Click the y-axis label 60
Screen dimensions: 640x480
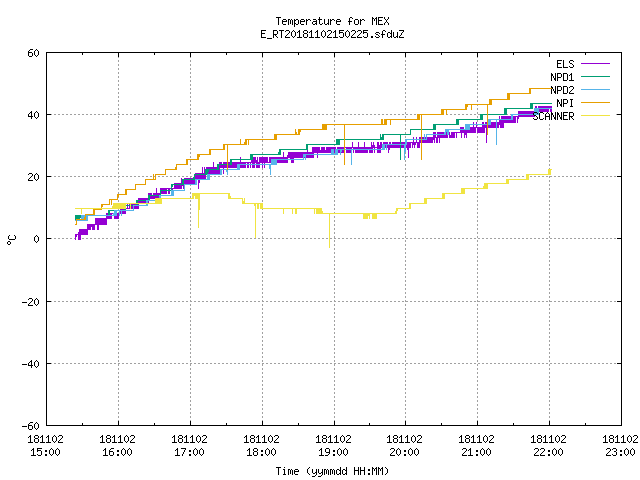point(33,53)
